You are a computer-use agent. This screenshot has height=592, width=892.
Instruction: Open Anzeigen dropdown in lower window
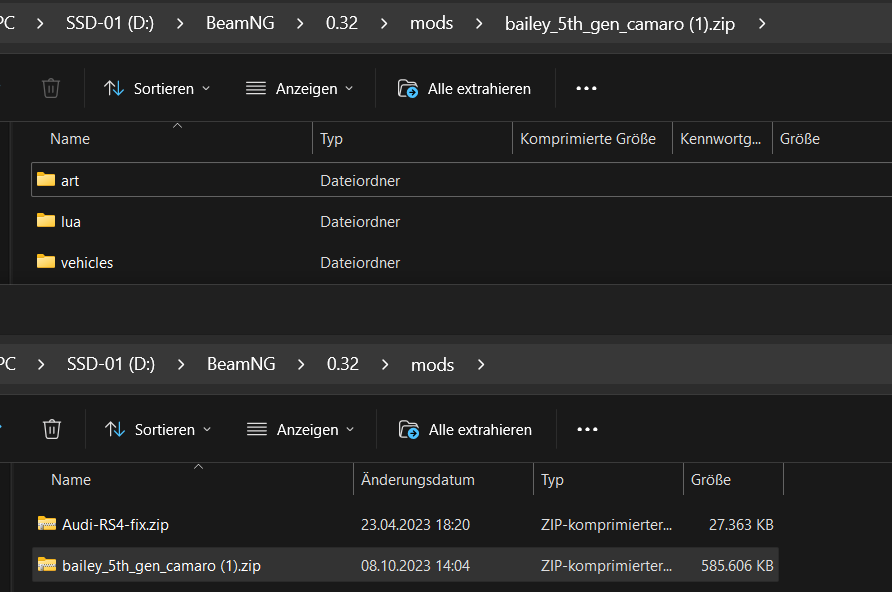(x=301, y=429)
